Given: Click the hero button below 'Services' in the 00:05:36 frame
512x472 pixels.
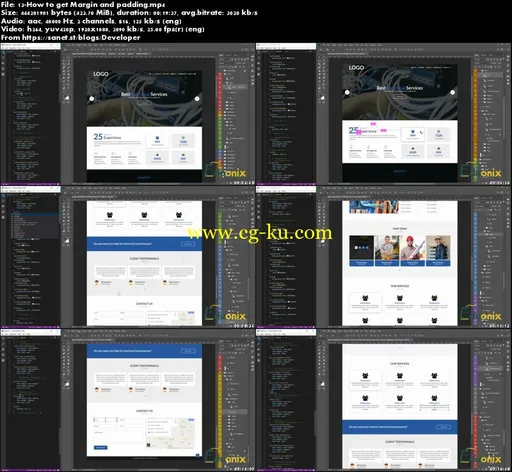Looking at the screenshot, I should (x=400, y=96).
